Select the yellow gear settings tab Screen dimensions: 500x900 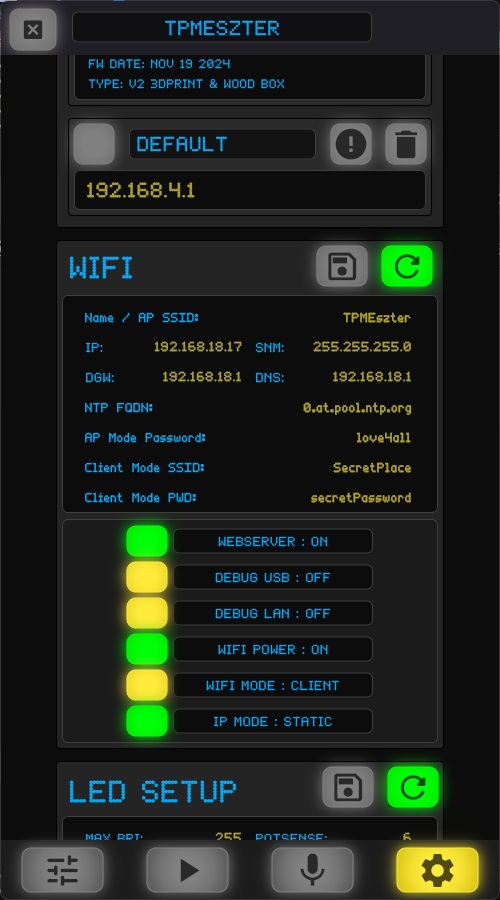[437, 871]
